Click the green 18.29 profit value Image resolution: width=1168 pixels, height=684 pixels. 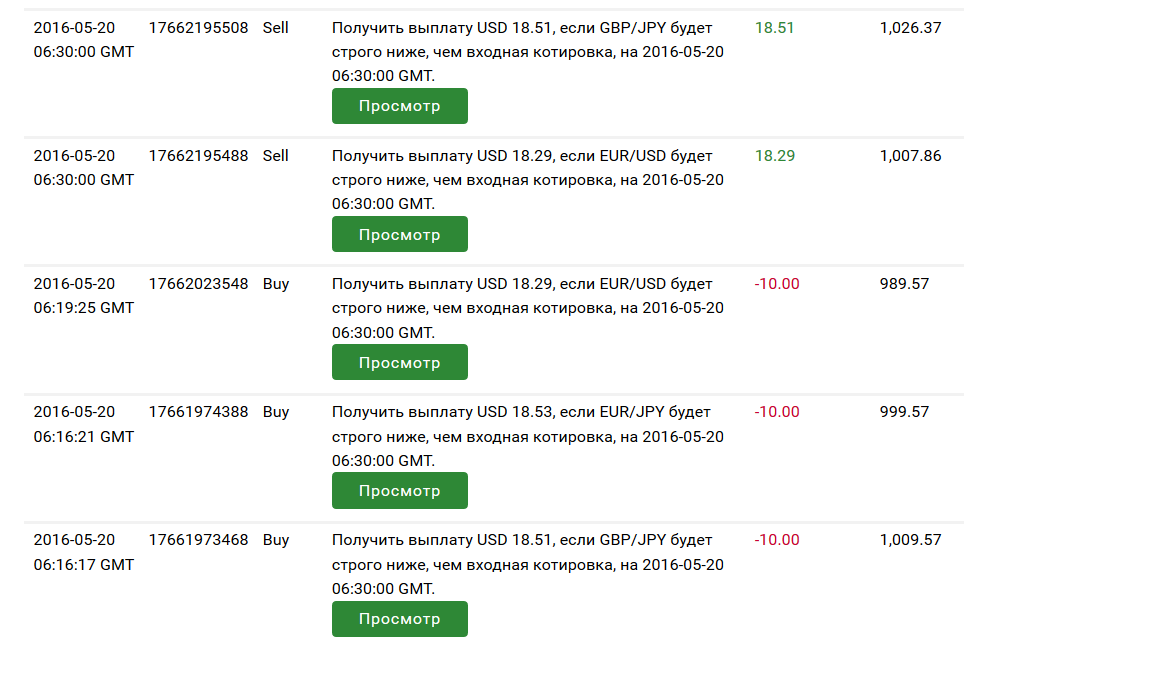(x=774, y=156)
